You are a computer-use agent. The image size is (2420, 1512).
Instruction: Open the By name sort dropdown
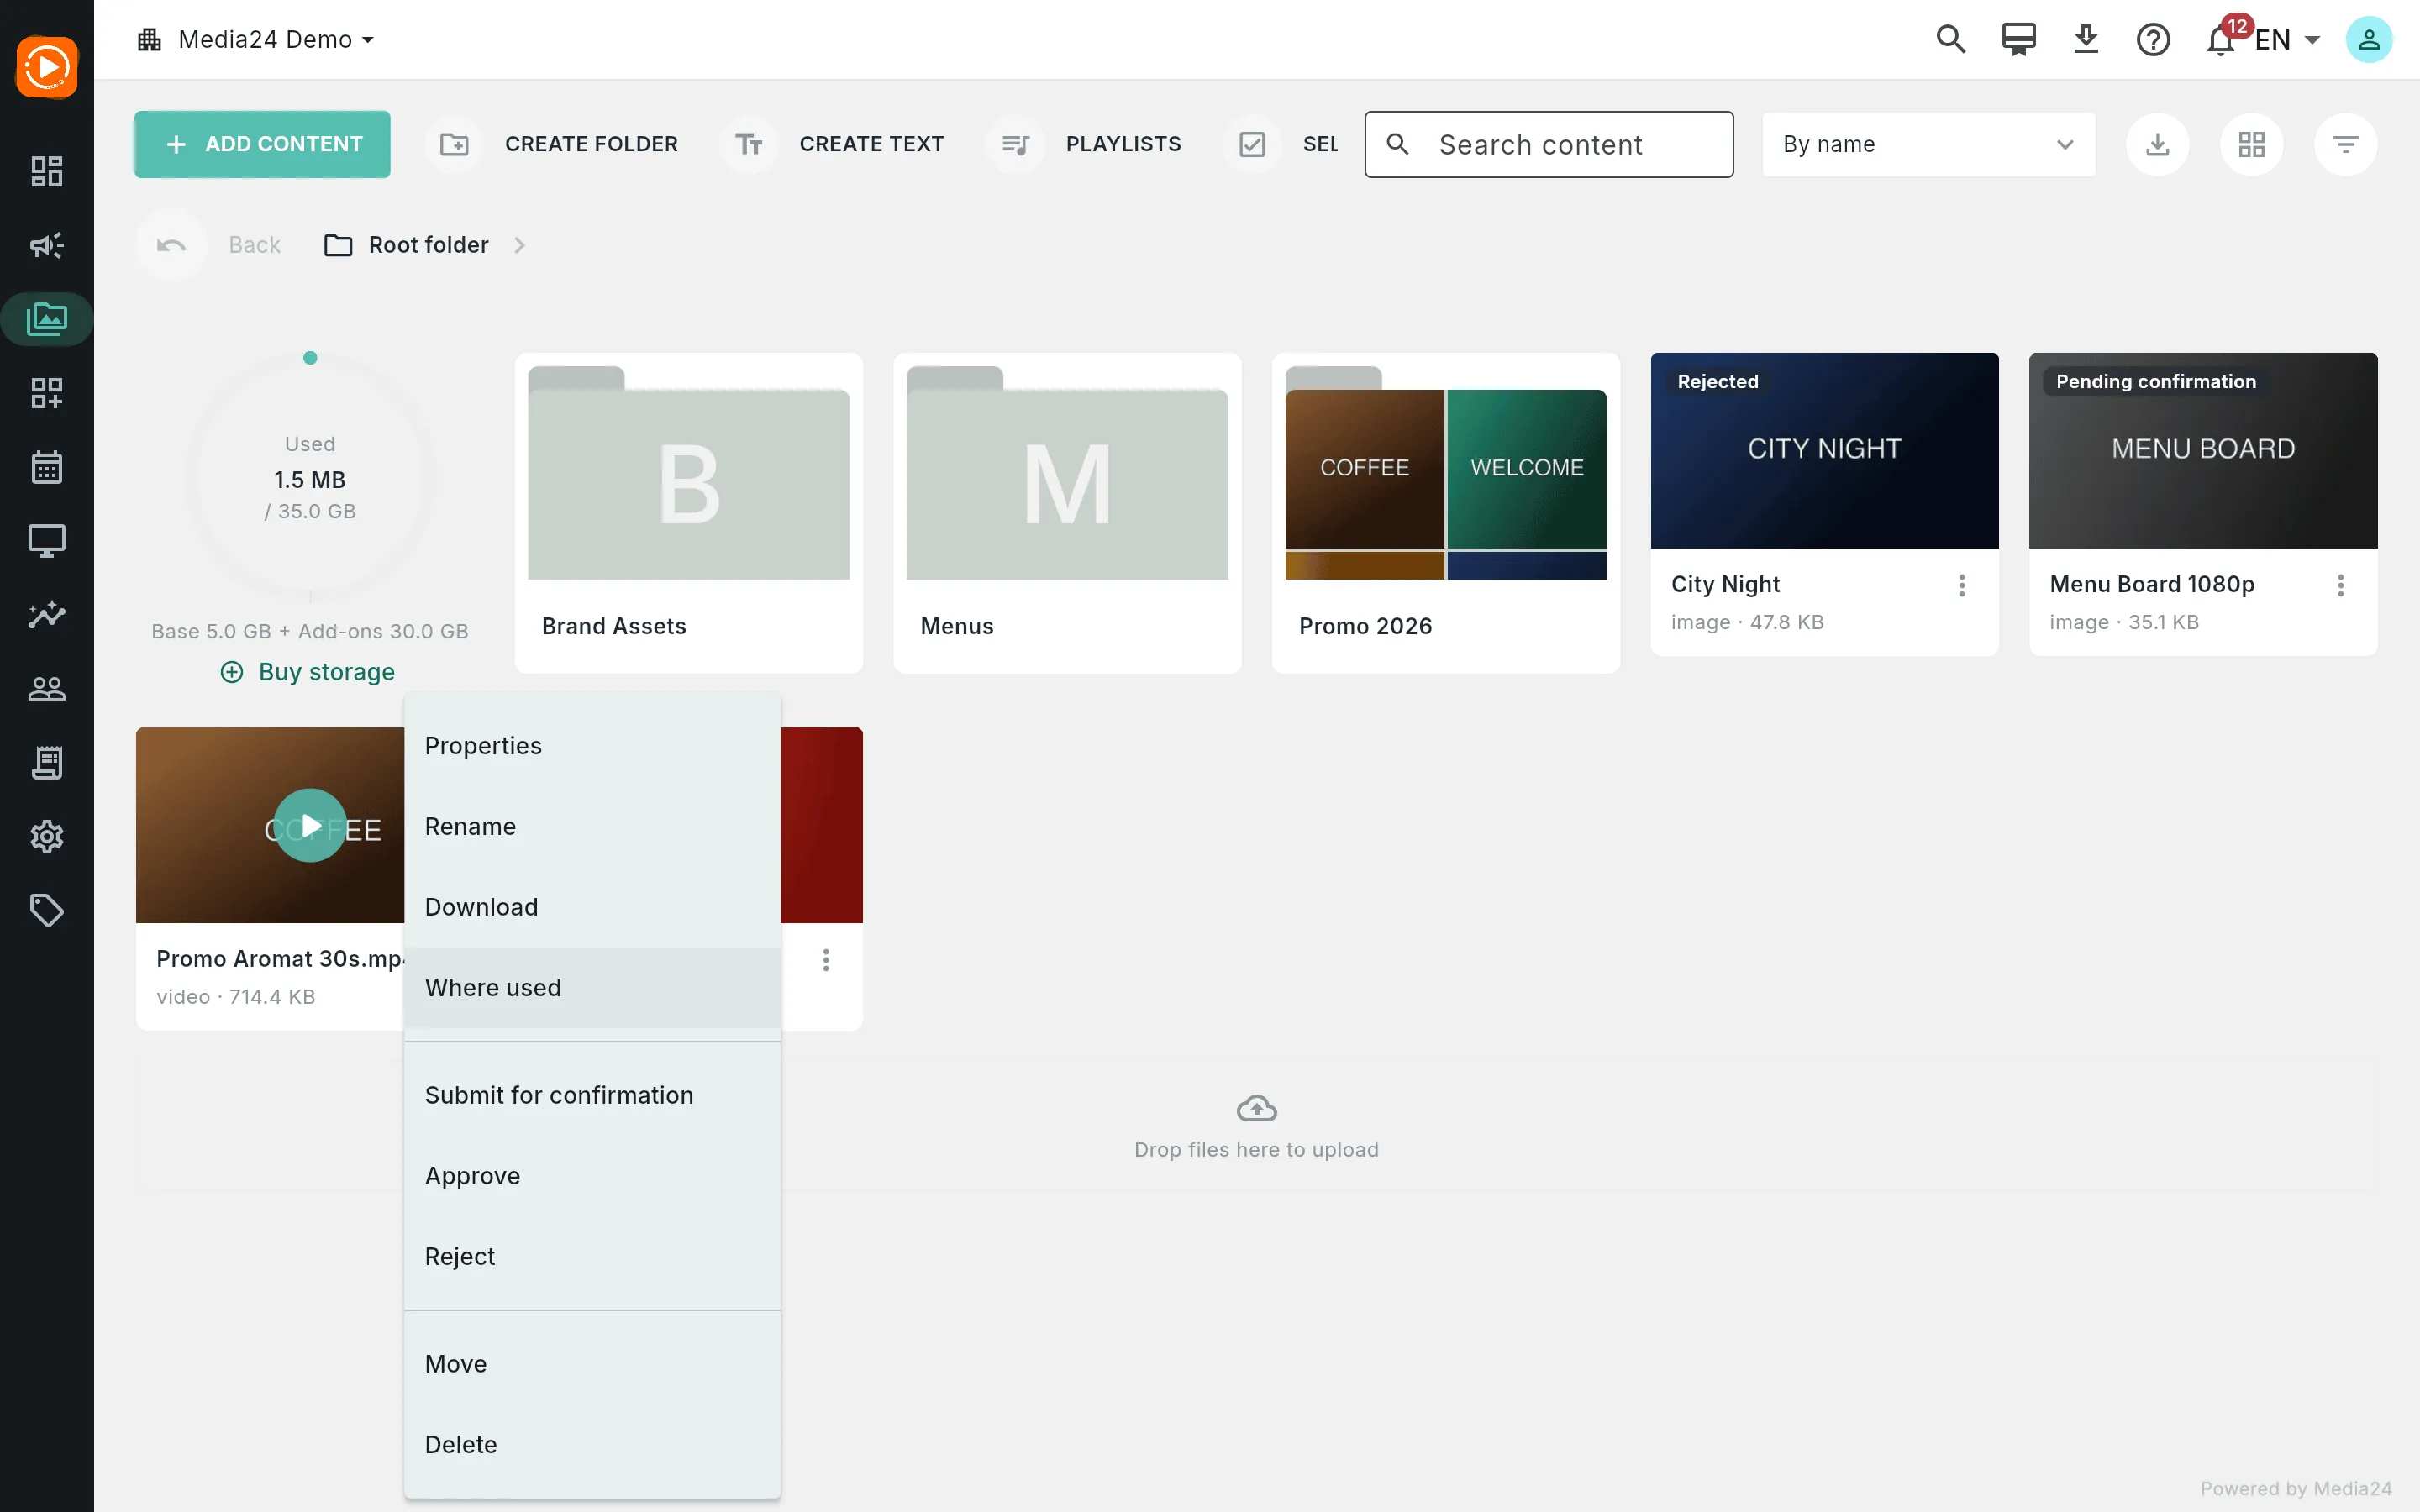(x=1928, y=144)
